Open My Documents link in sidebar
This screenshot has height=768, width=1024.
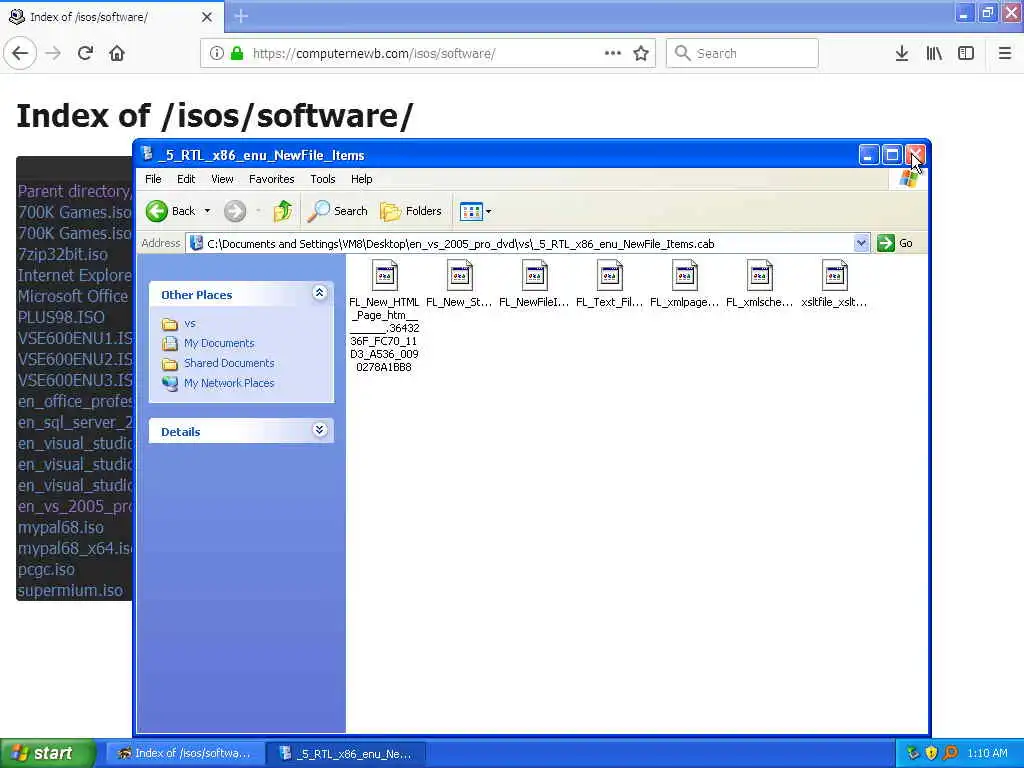tap(219, 343)
